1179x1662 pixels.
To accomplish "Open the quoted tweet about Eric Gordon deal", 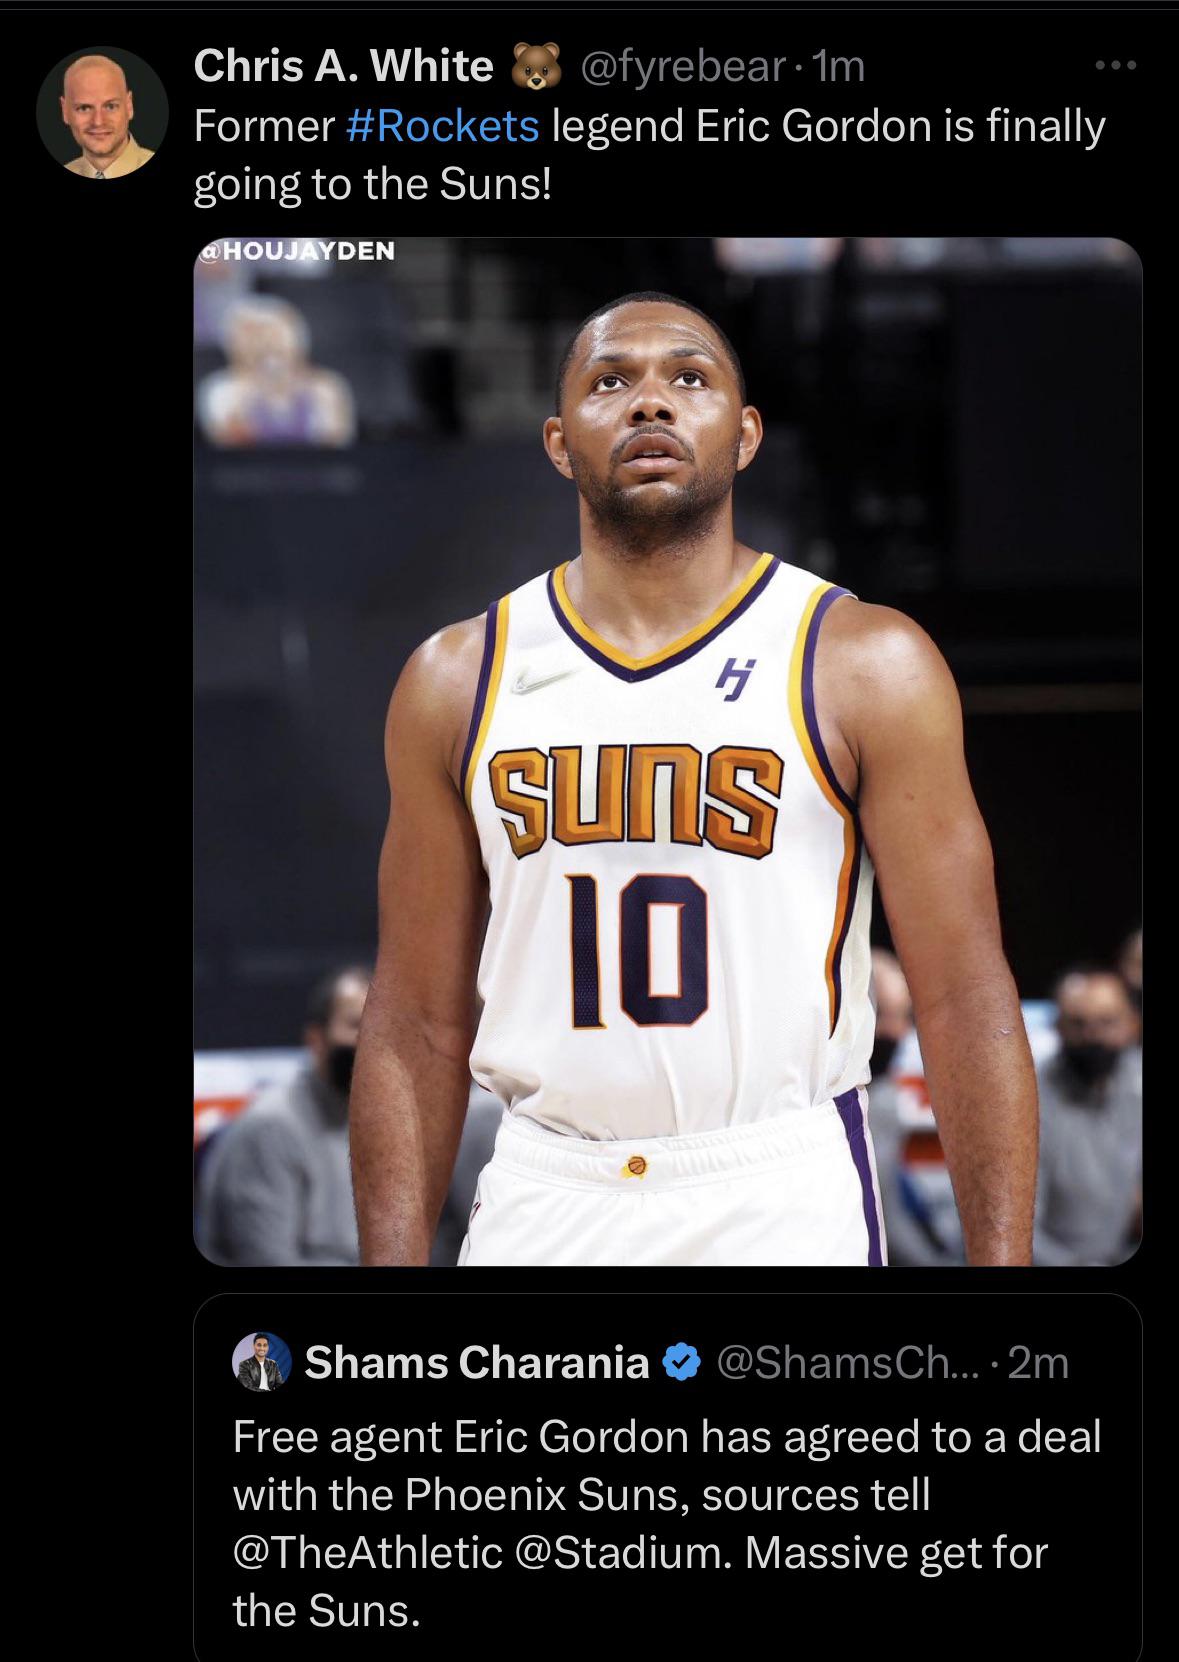I will [667, 1478].
